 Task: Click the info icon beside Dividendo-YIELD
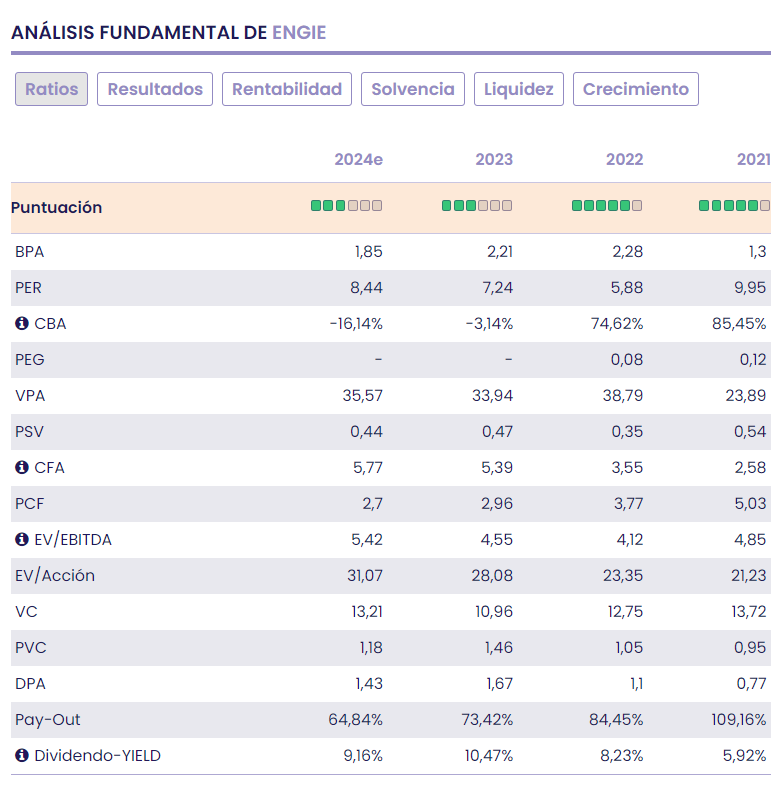[21, 756]
